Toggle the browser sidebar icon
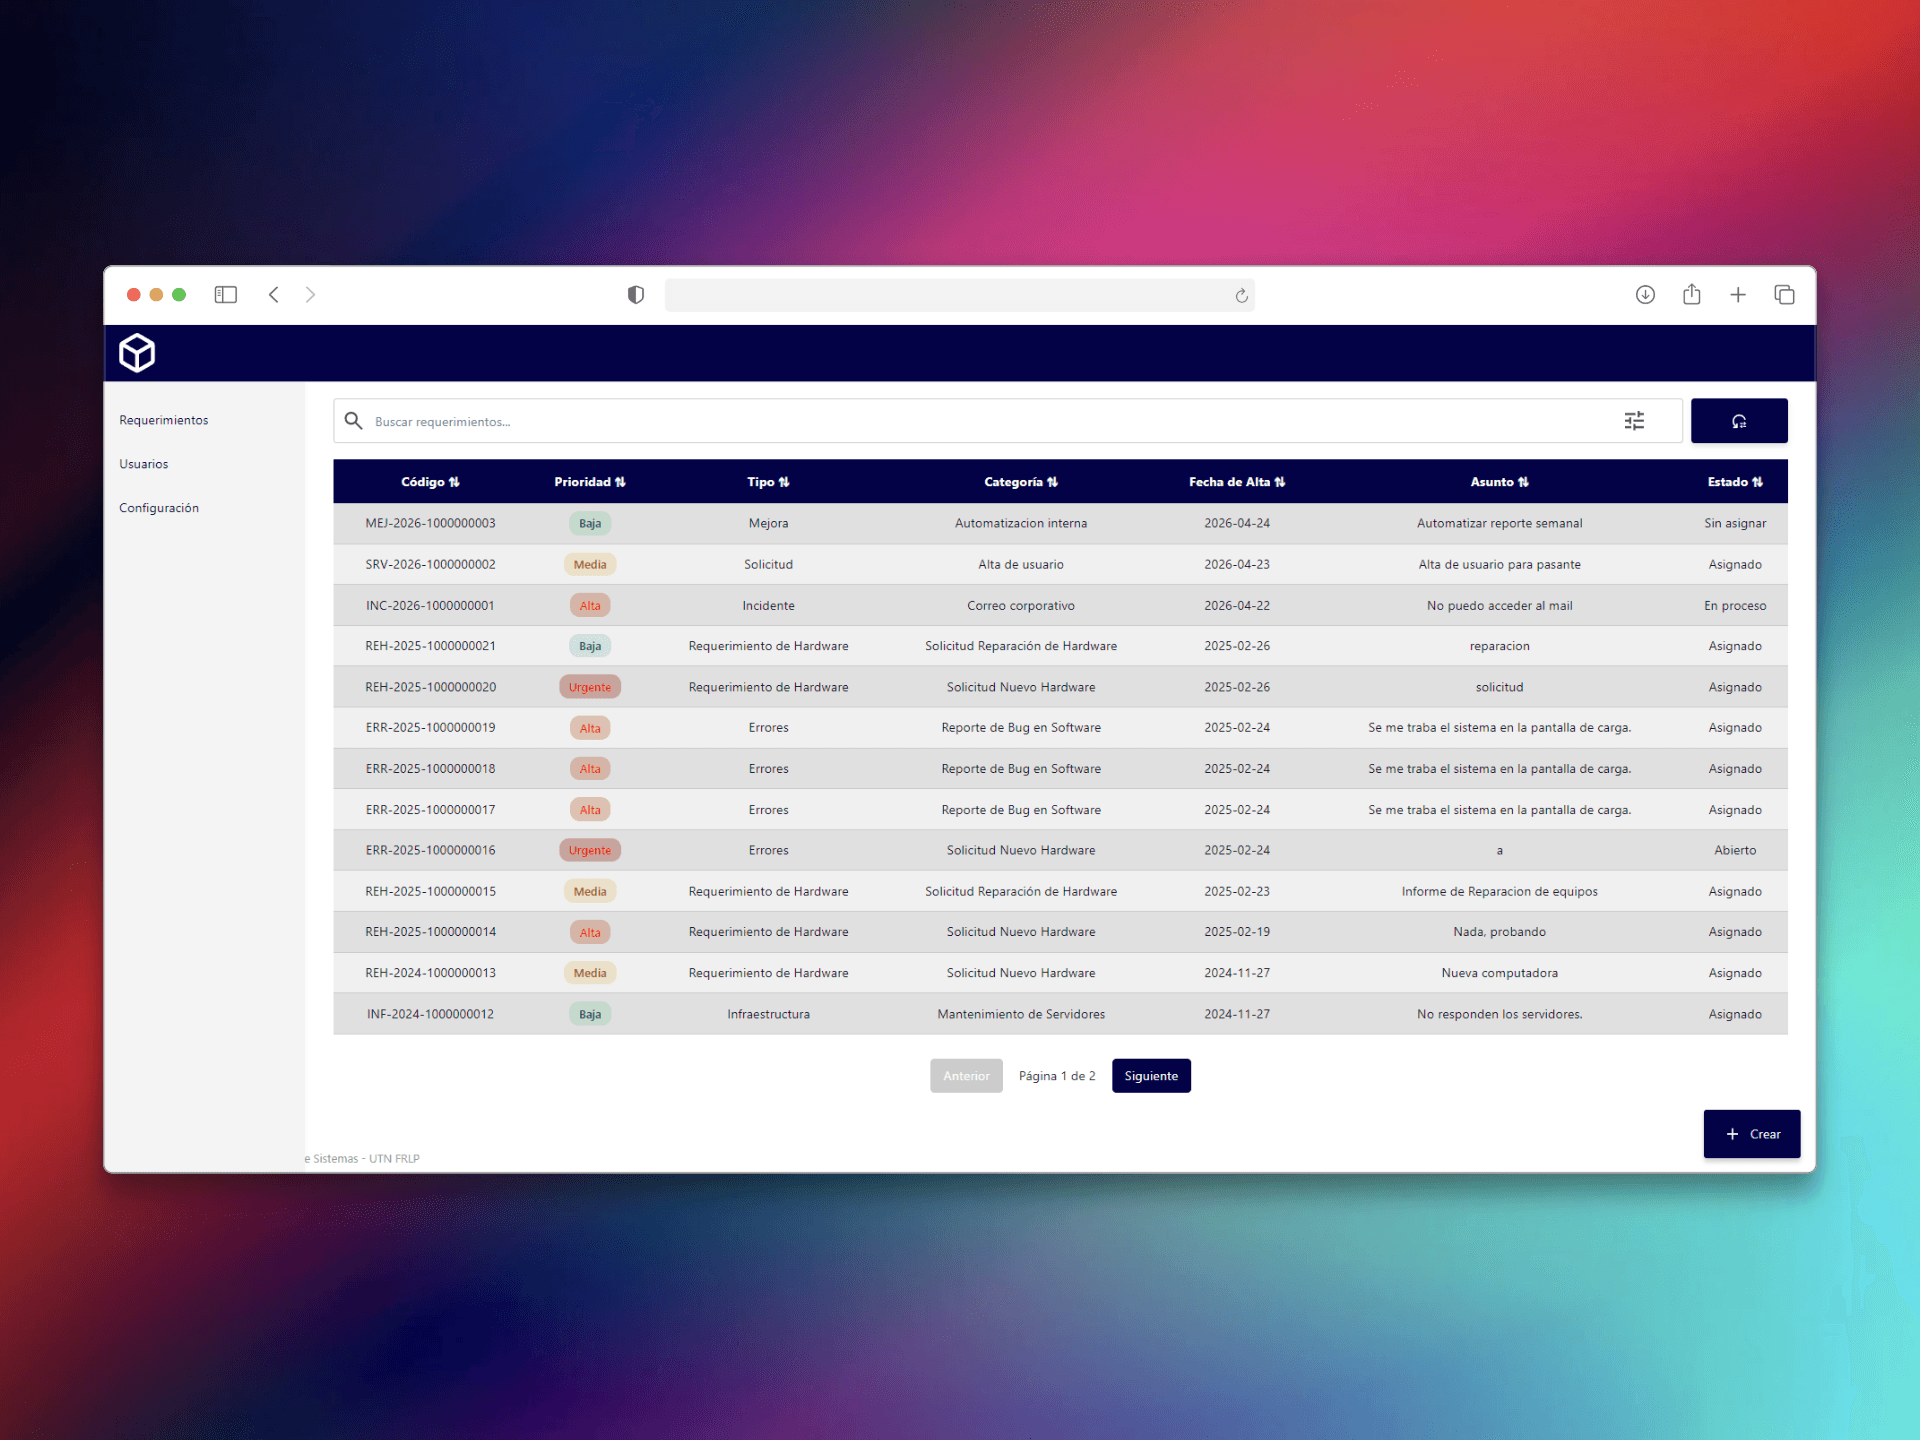The image size is (1920, 1440). click(x=226, y=295)
